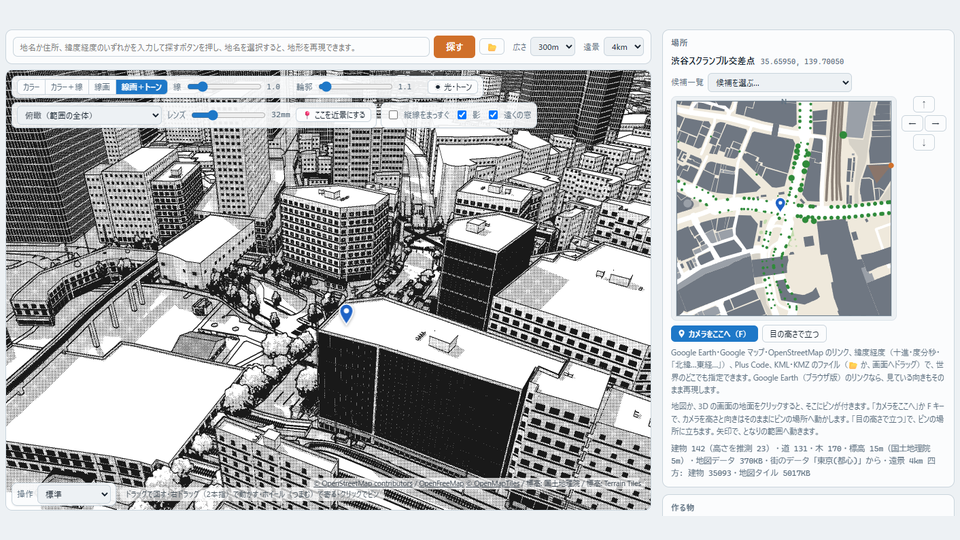
Task: Select the 線画 render mode tab
Action: coord(102,87)
